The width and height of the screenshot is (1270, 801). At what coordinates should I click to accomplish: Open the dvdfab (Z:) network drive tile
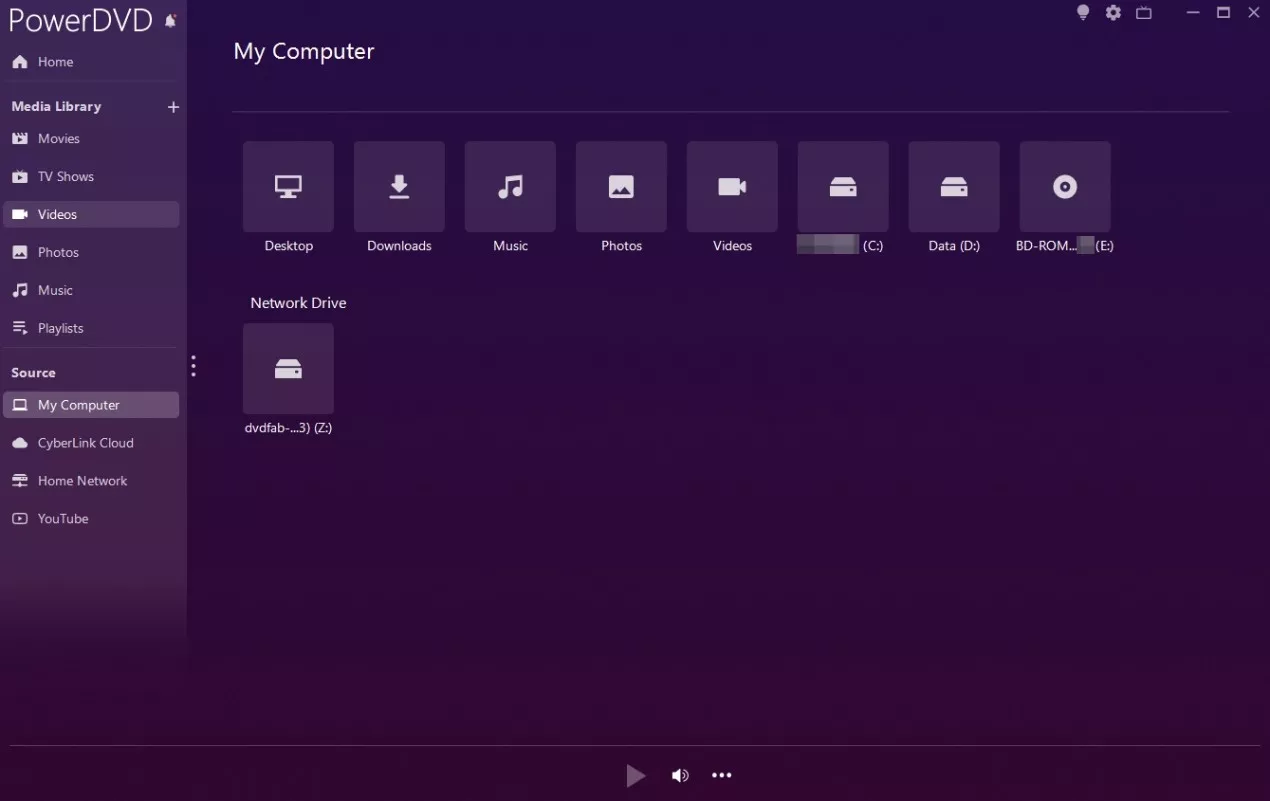coord(288,369)
